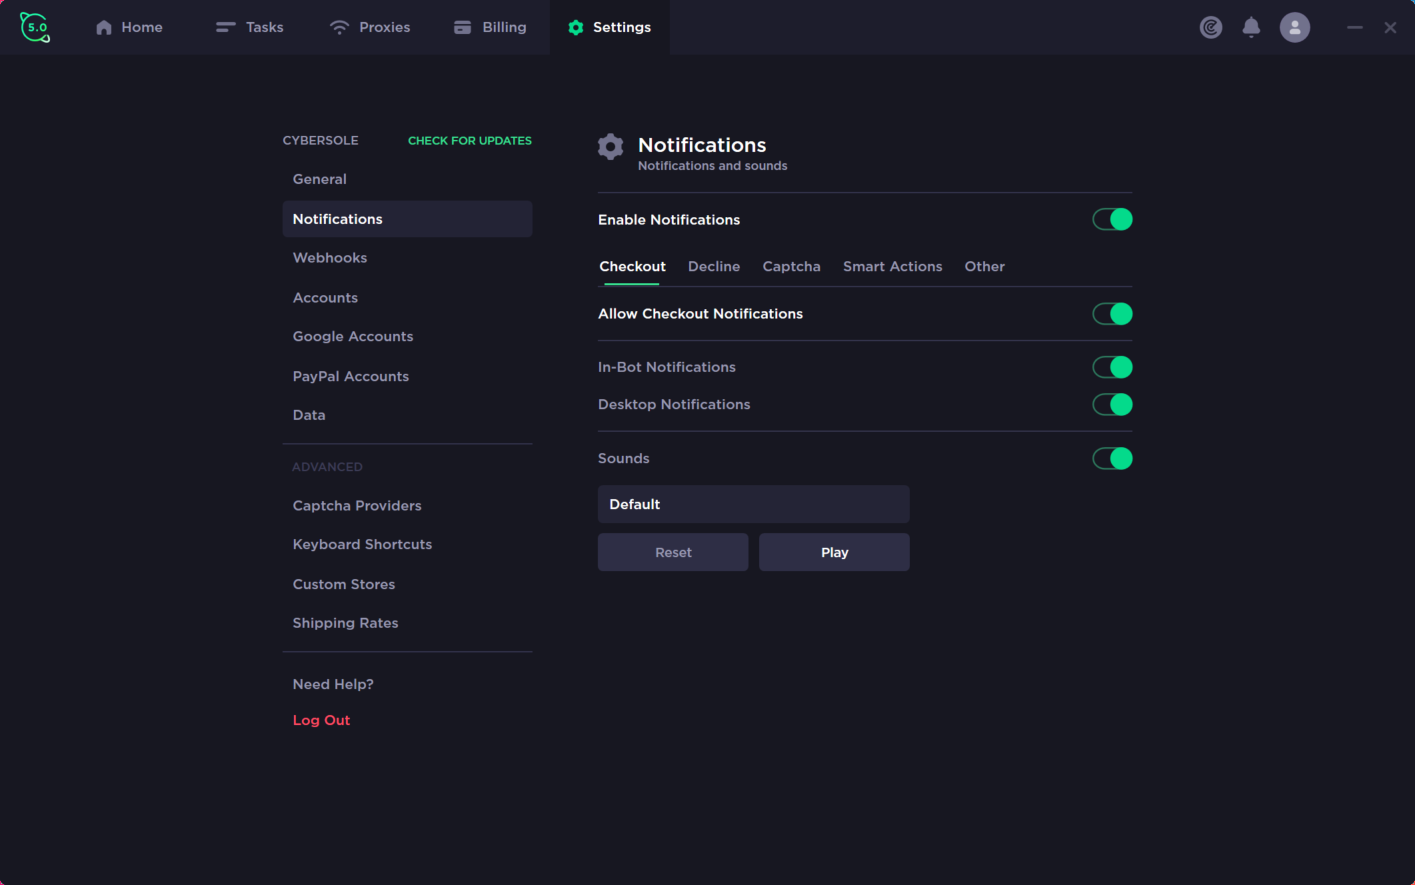Switch to the Smart Actions tab

click(893, 266)
